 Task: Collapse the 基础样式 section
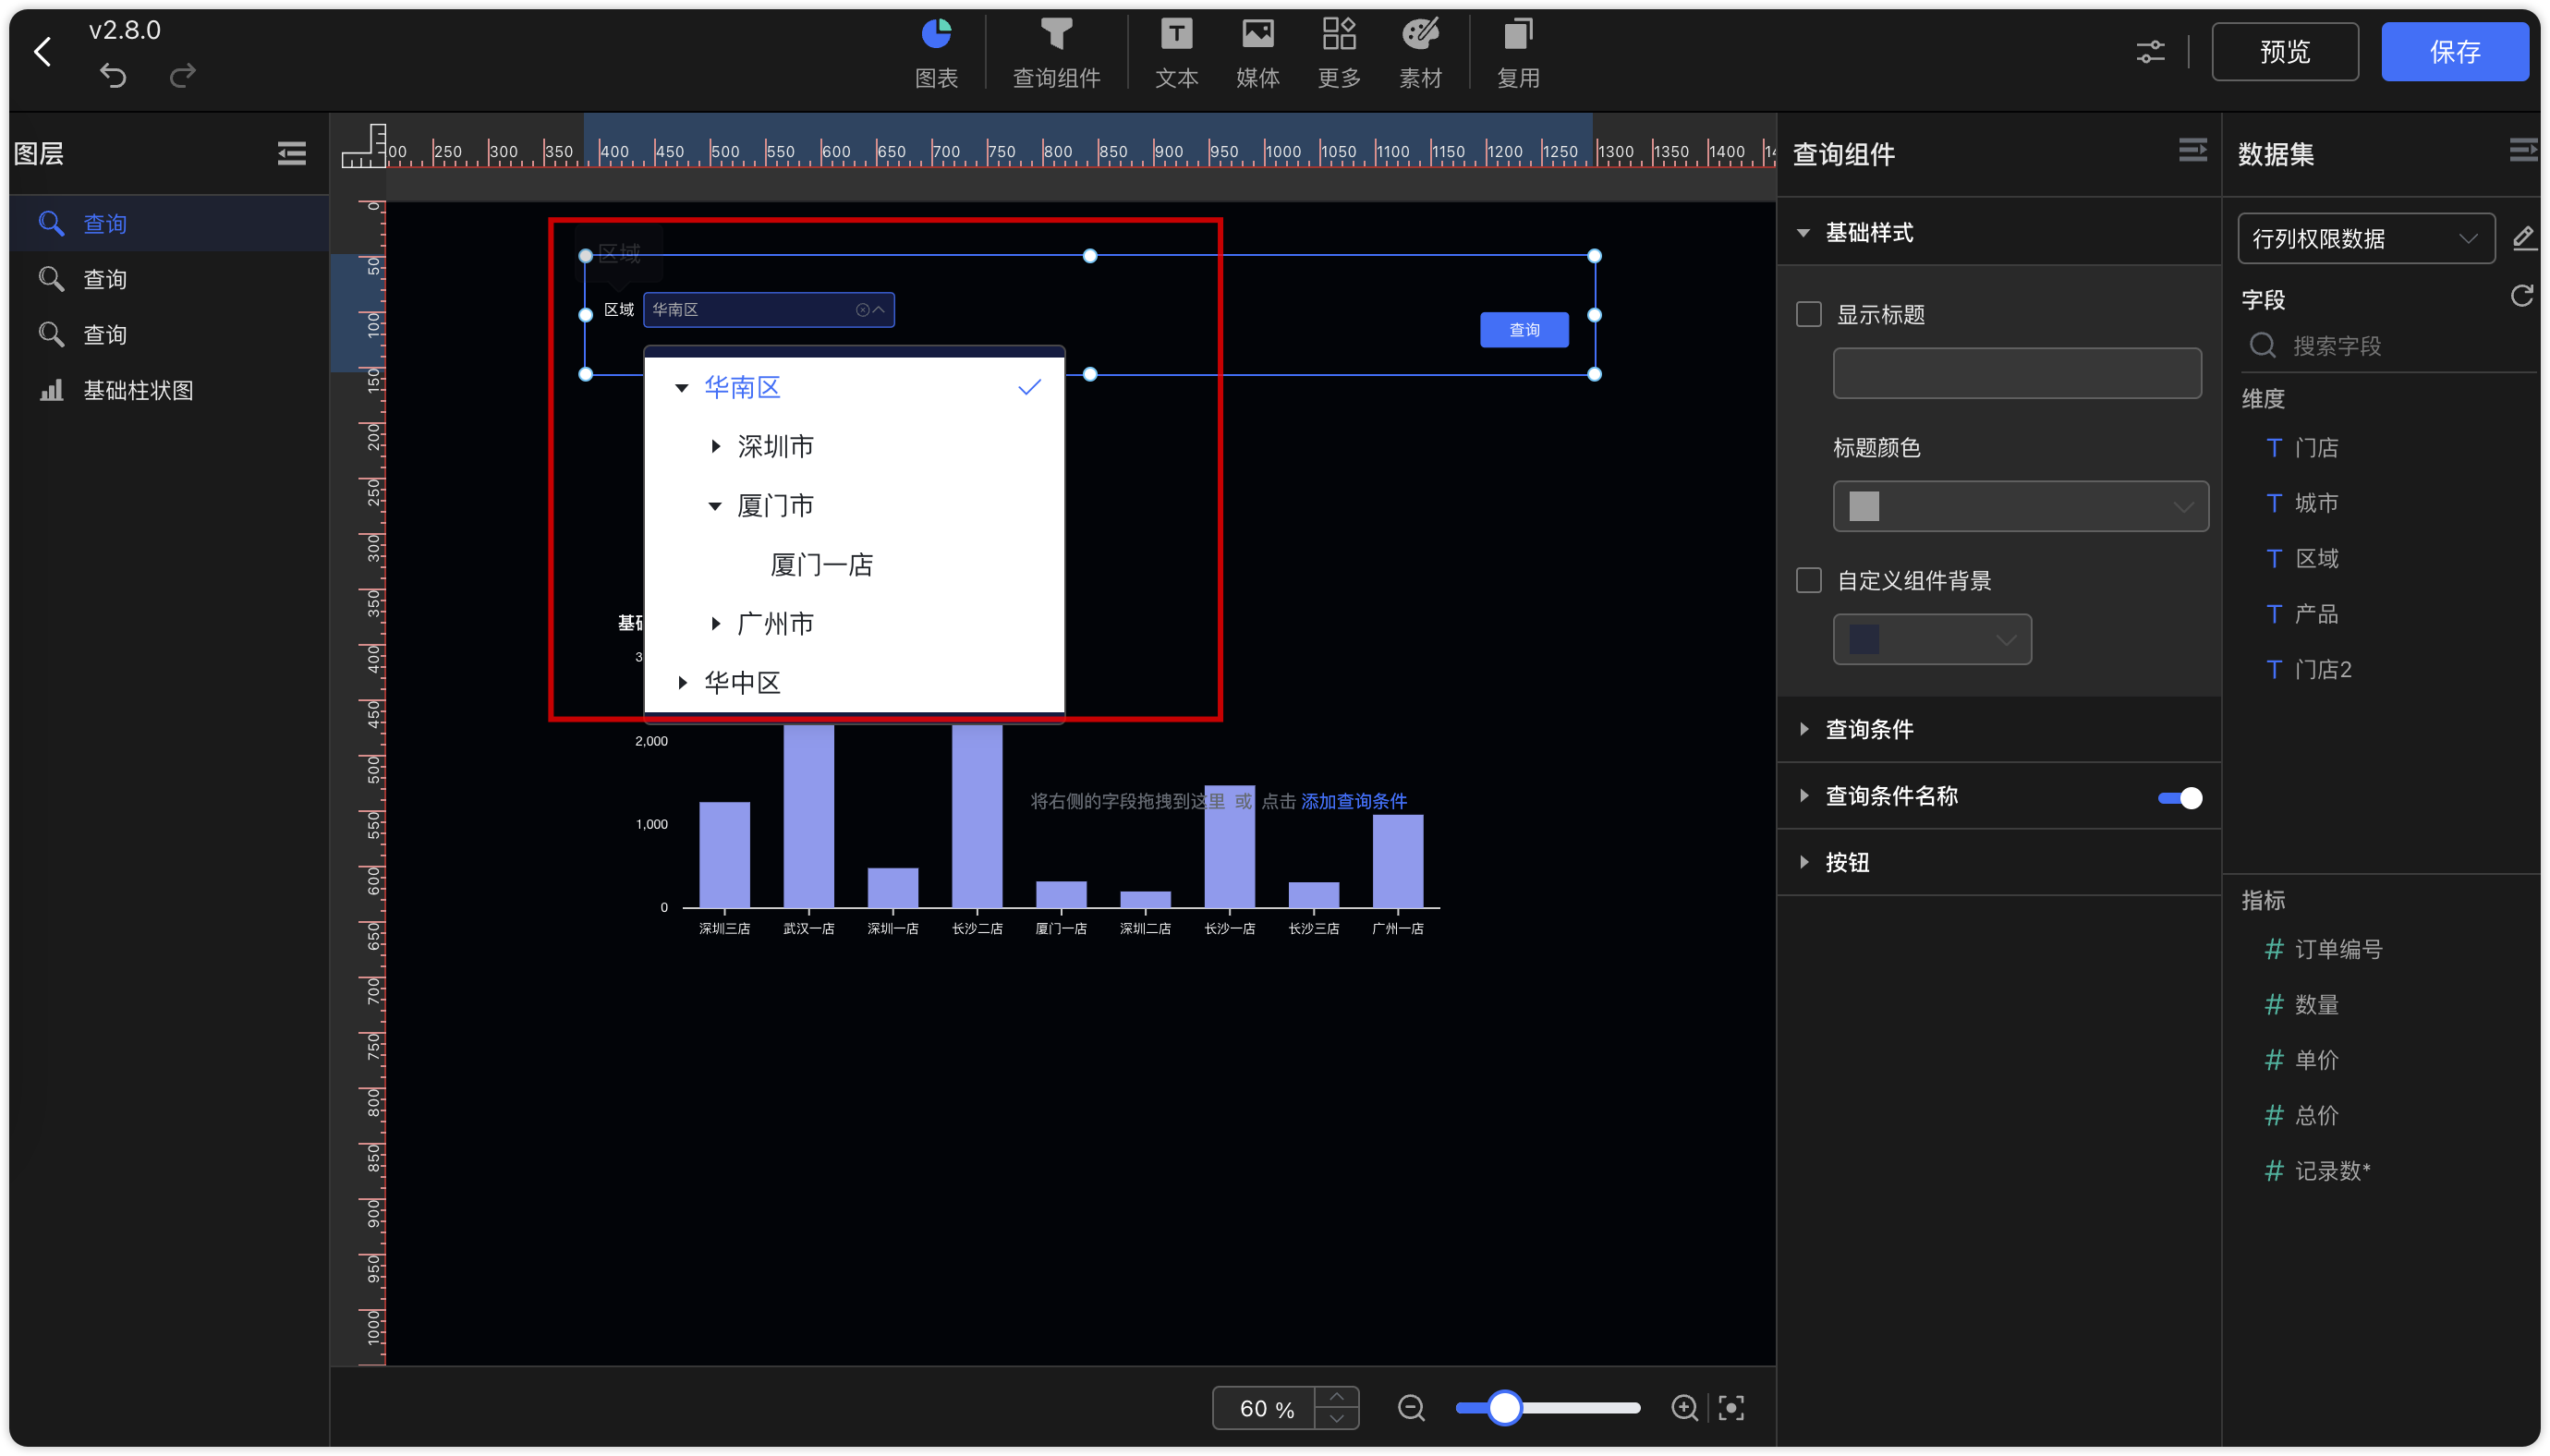tap(1803, 232)
